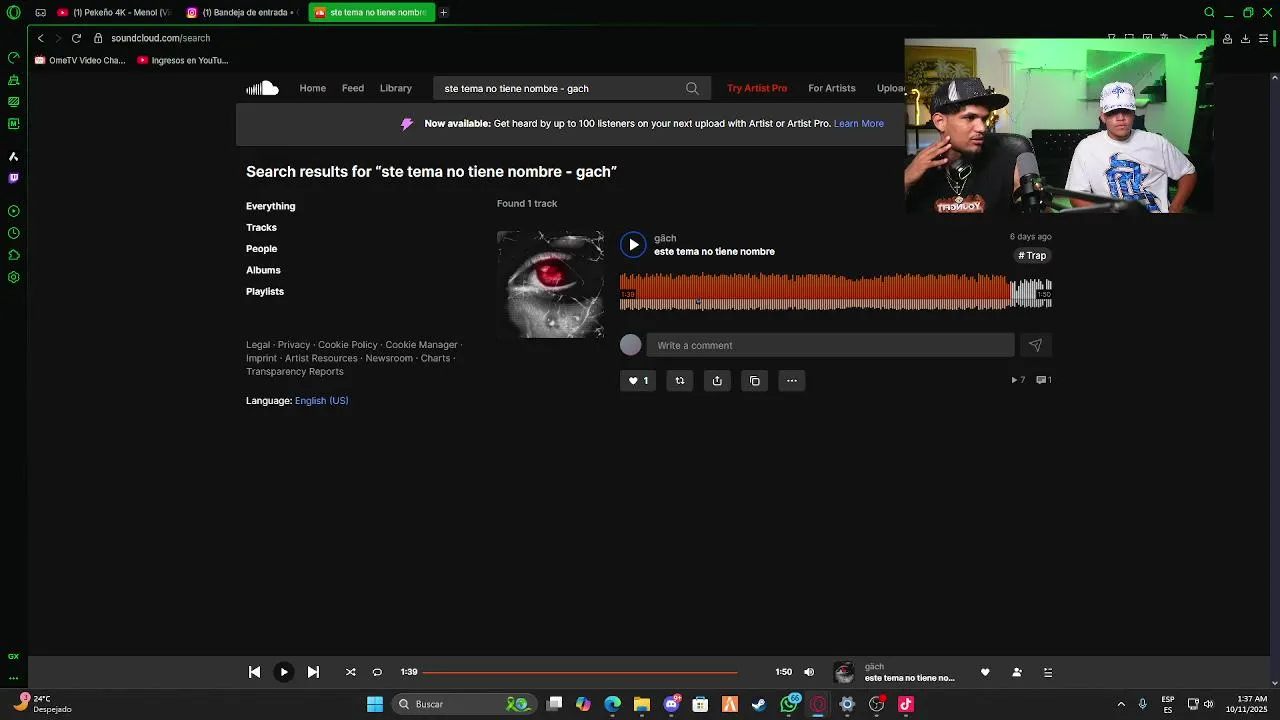Open share options for the track
The height and width of the screenshot is (720, 1280).
coord(717,380)
